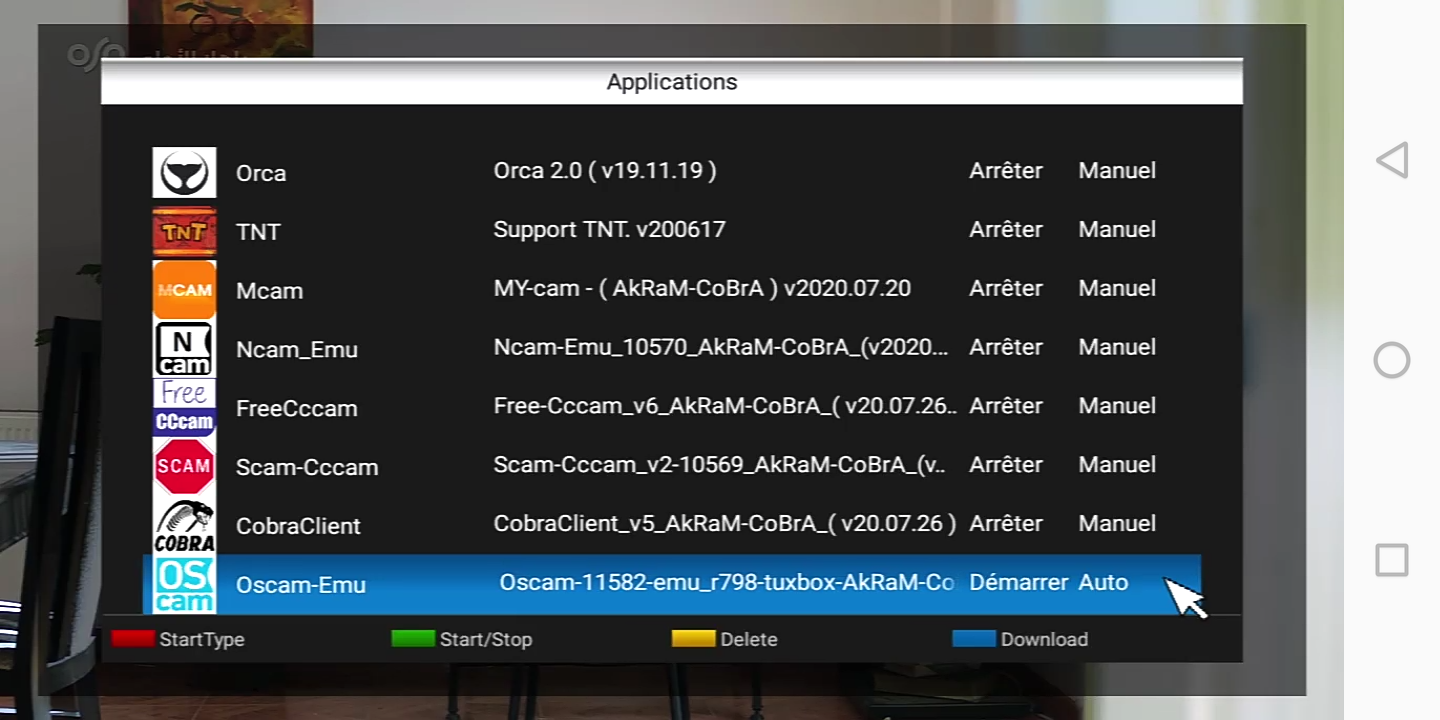Change Manuel start type for Scam-Cccam
1440x720 pixels.
pyautogui.click(x=1117, y=465)
